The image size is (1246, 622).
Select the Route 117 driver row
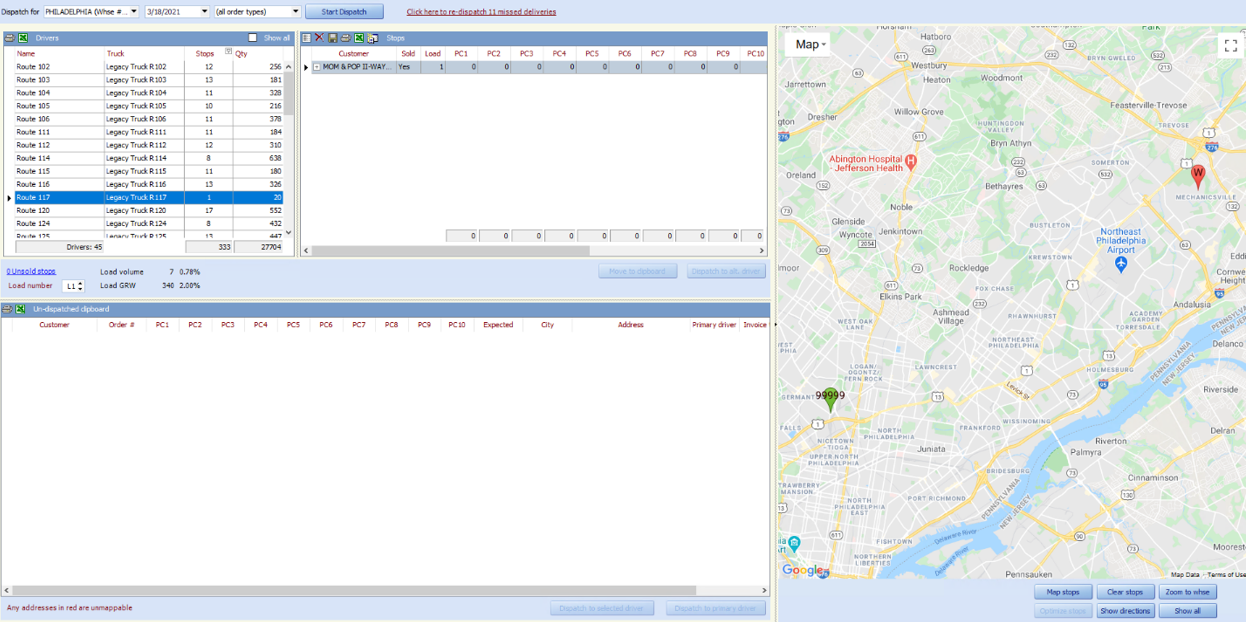click(148, 197)
